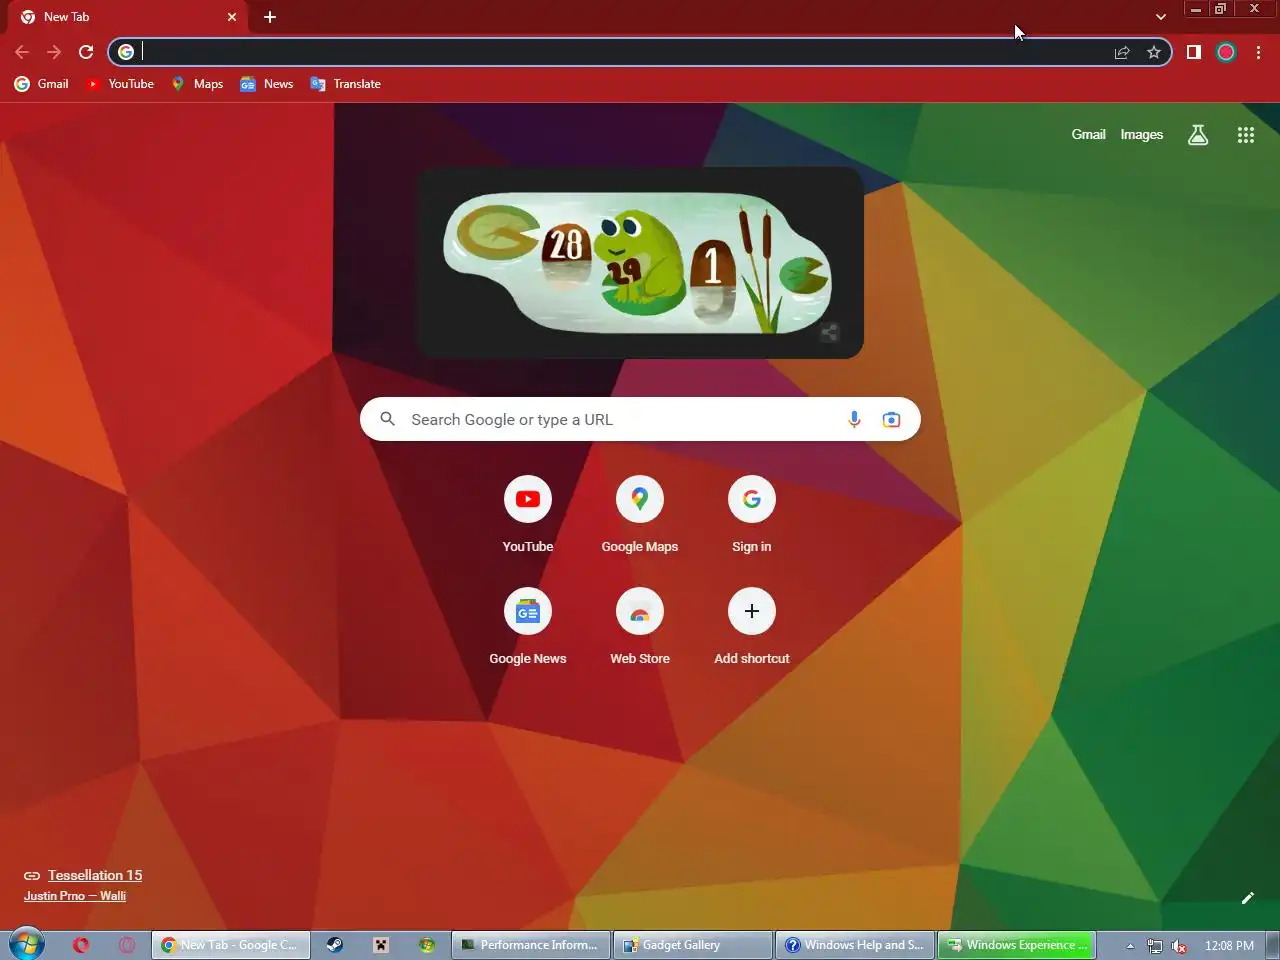1280x960 pixels.
Task: Switch to Gadget Gallery taskbar window
Action: (692, 945)
